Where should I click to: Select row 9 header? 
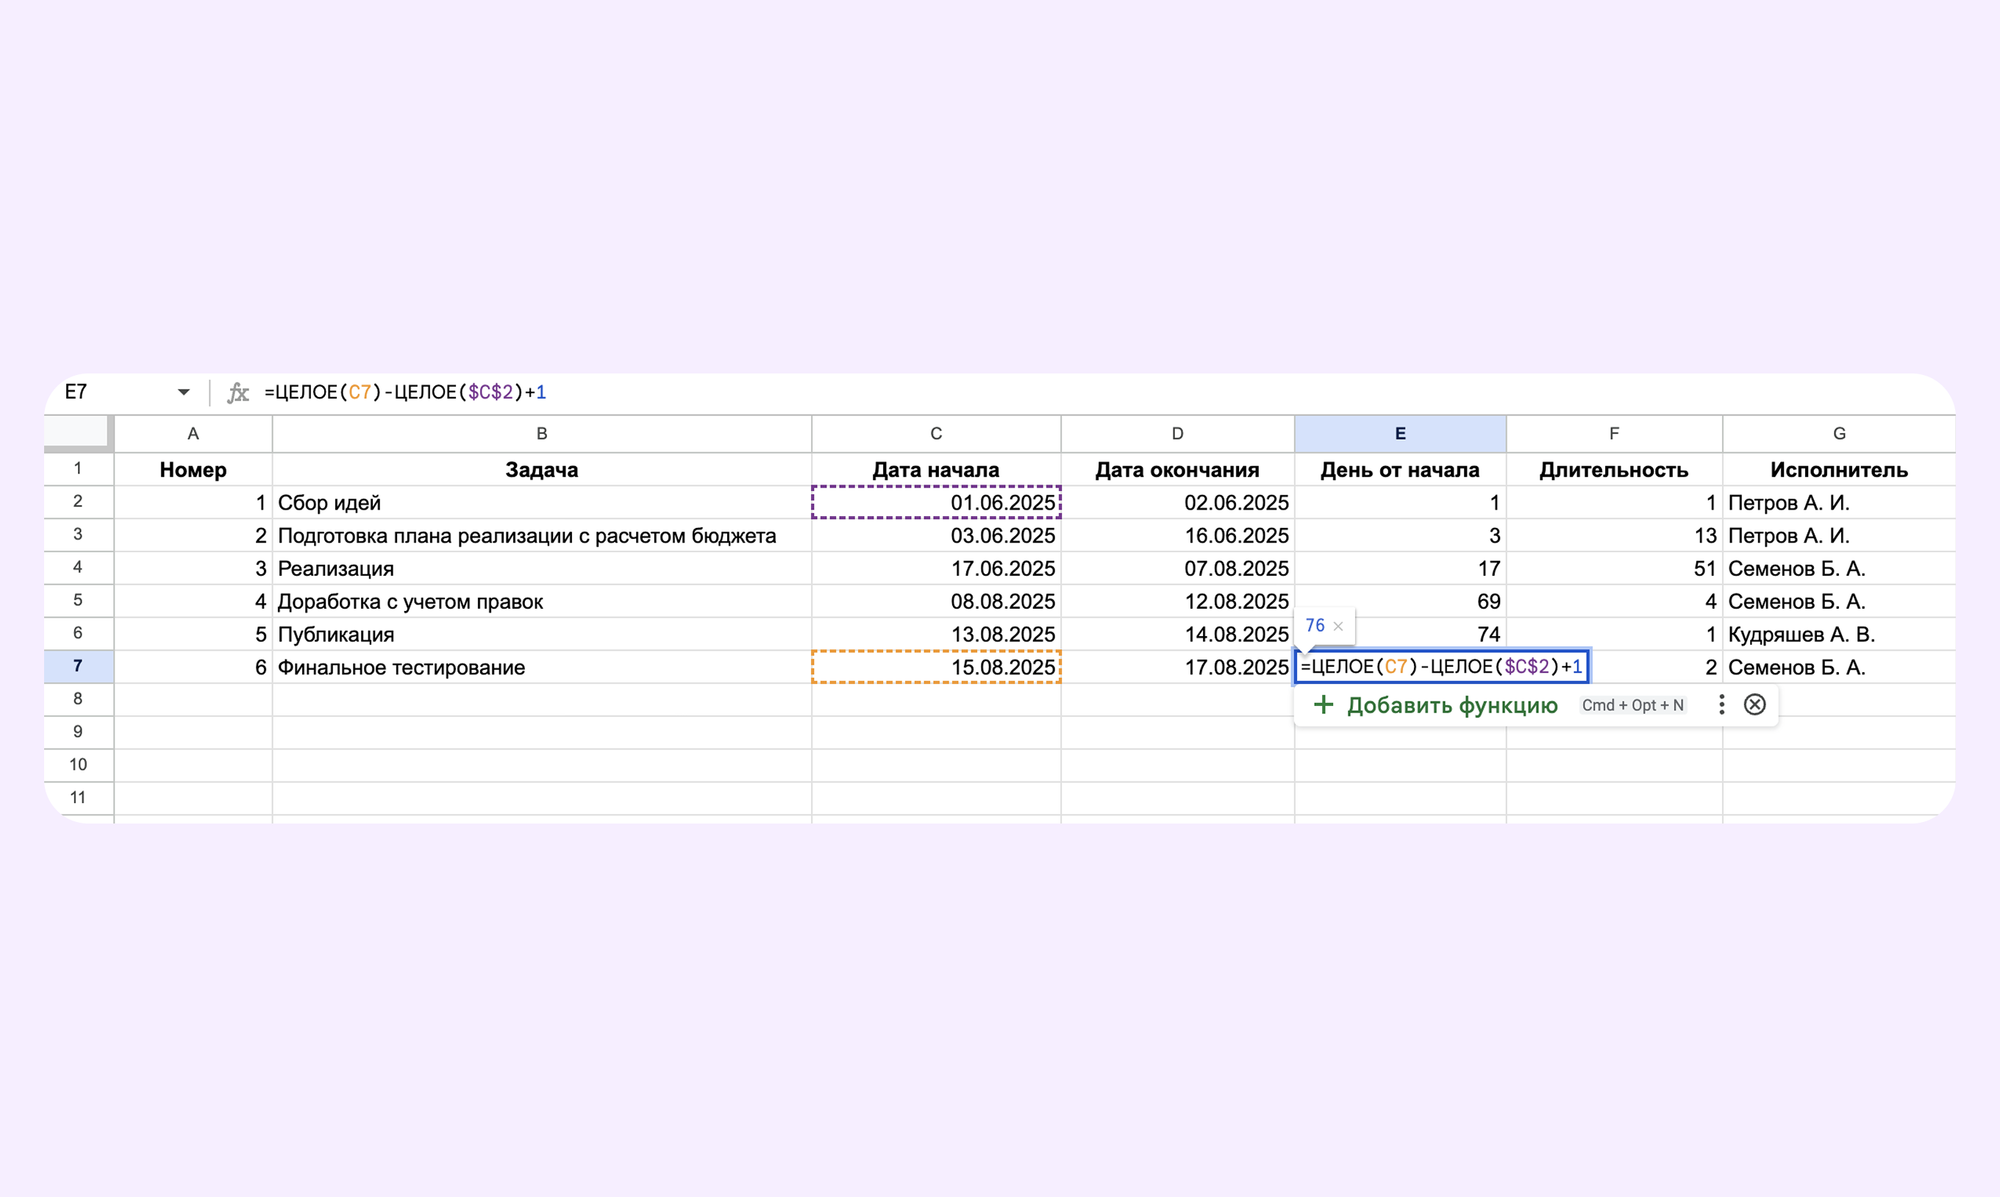coord(78,732)
